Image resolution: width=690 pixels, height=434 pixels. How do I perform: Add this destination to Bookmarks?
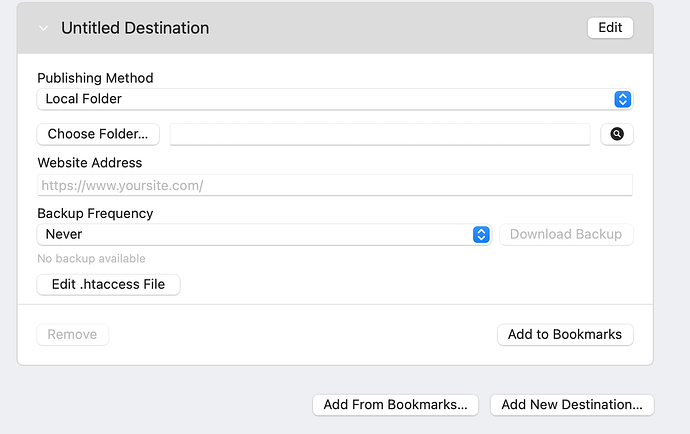coord(565,335)
